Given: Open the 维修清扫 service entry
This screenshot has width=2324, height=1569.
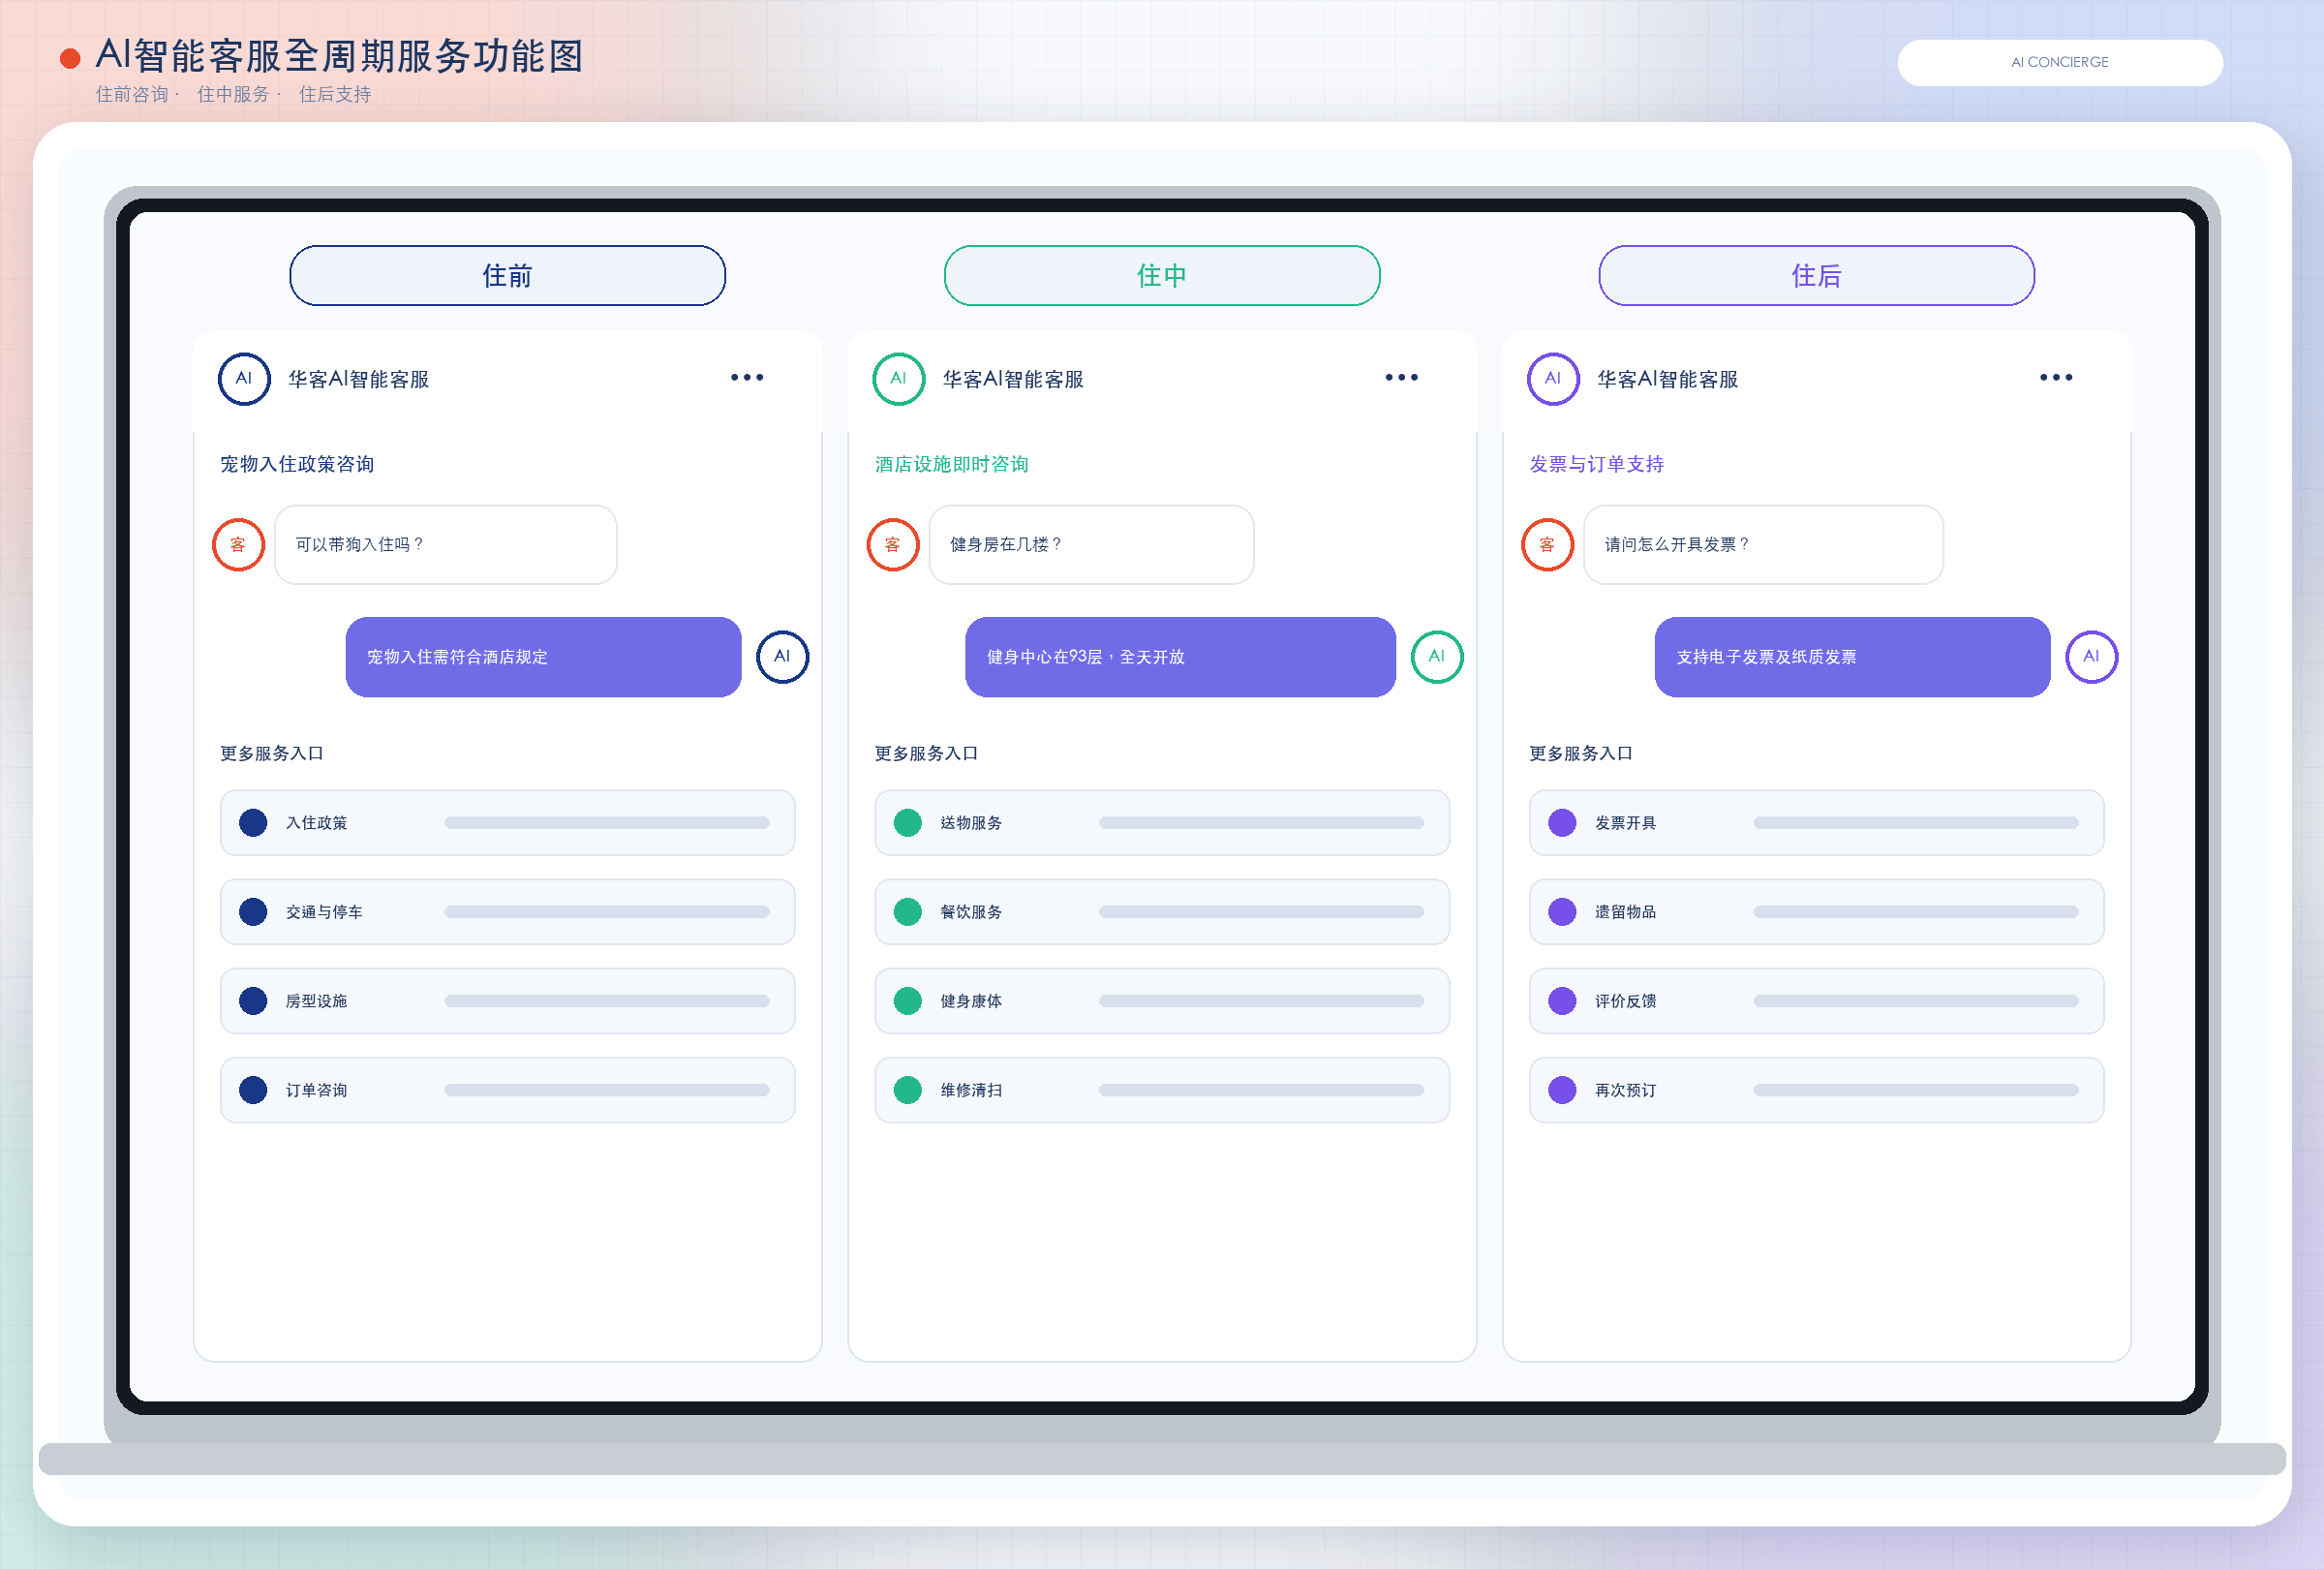Looking at the screenshot, I should [1162, 1090].
